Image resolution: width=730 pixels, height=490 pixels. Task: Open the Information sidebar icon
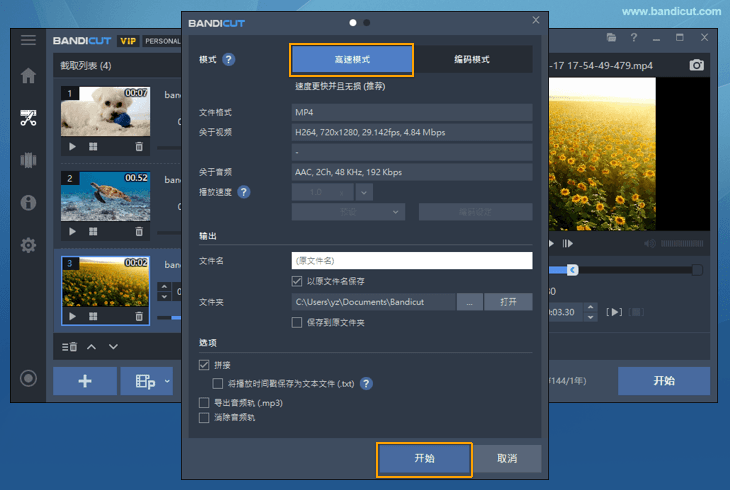28,203
